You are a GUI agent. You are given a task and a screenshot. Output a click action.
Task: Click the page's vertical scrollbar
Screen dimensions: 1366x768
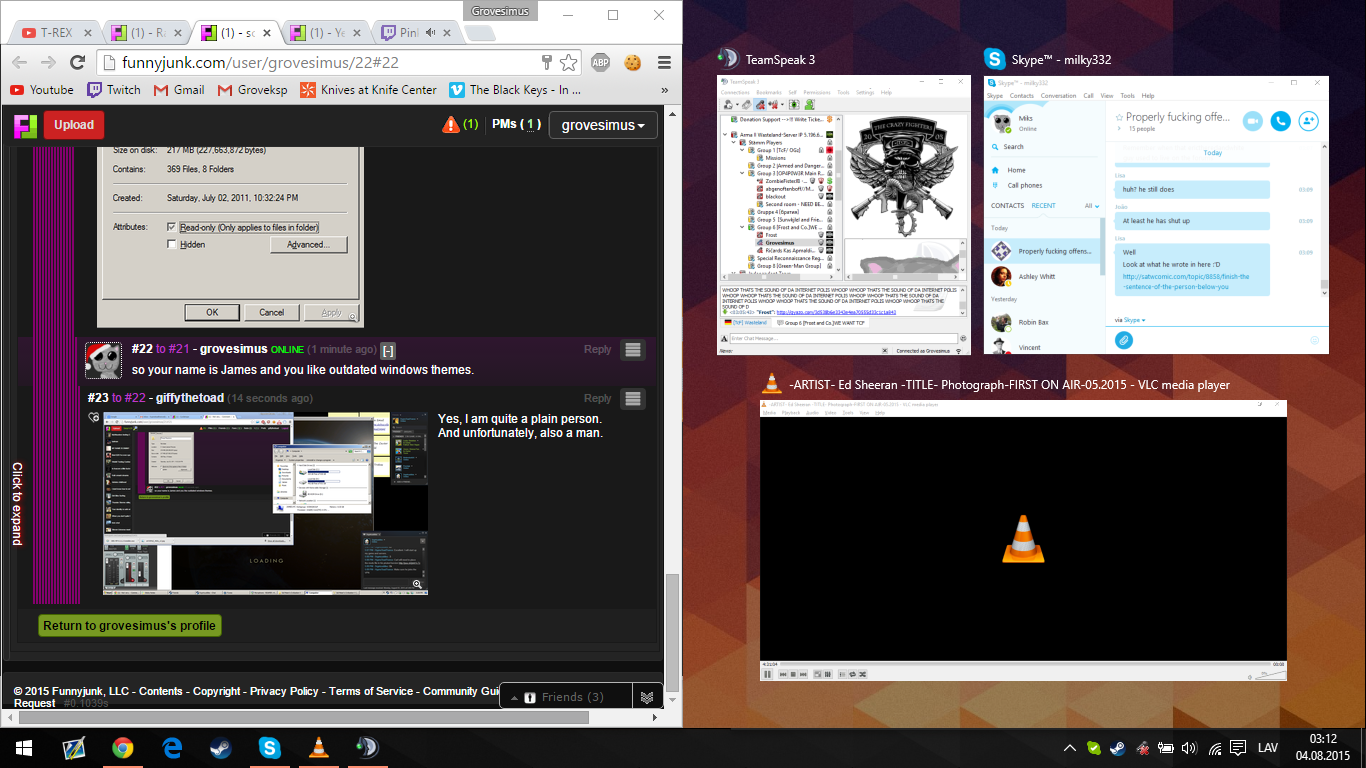click(x=673, y=620)
